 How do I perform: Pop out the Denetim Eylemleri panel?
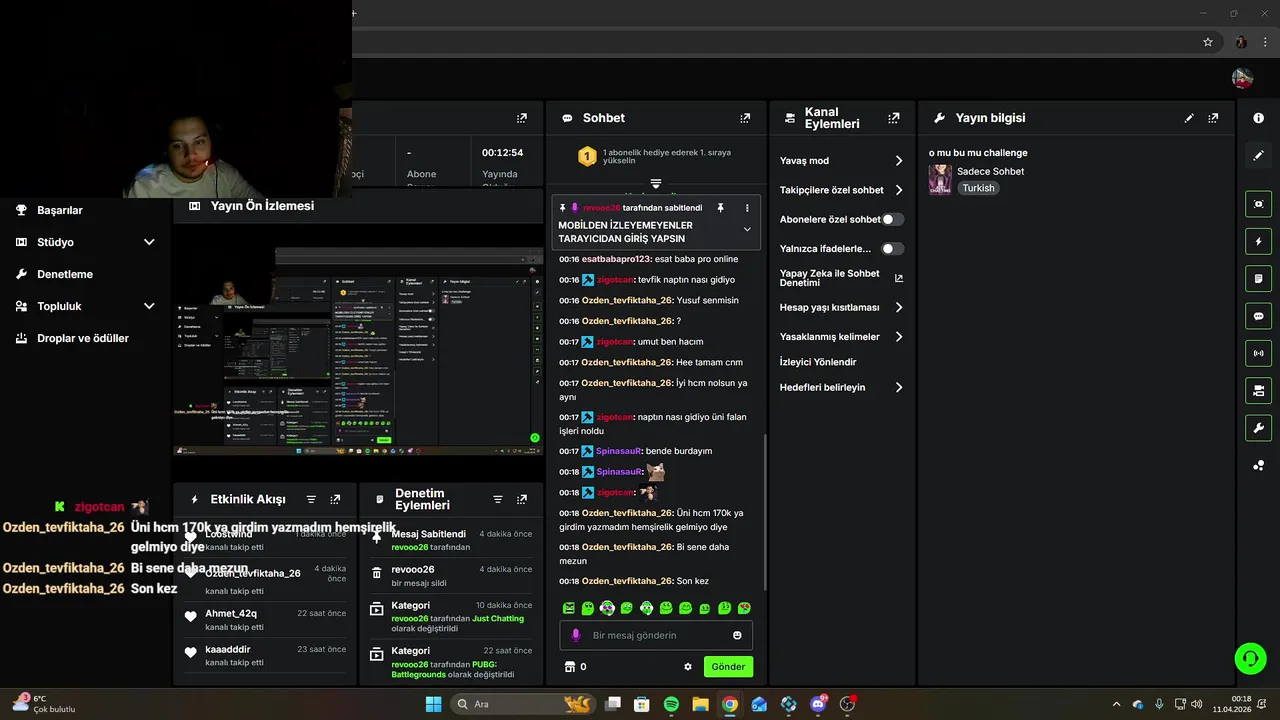pyautogui.click(x=522, y=499)
